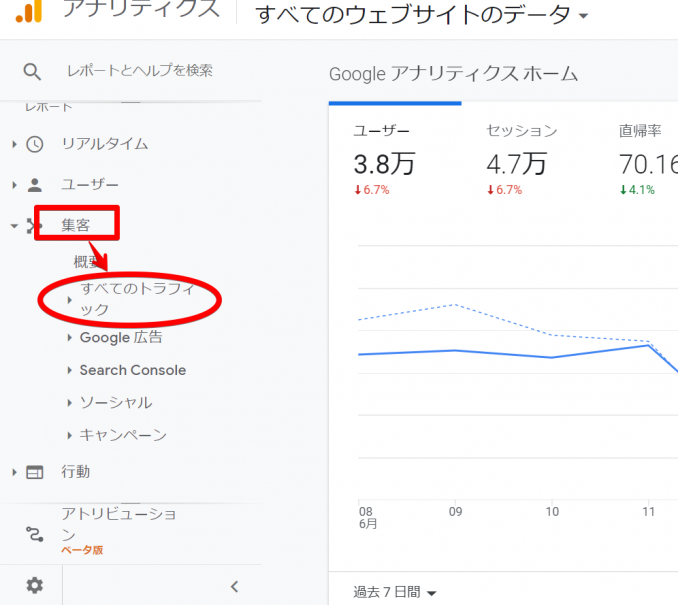Open the キャンペーン menu item

click(122, 435)
